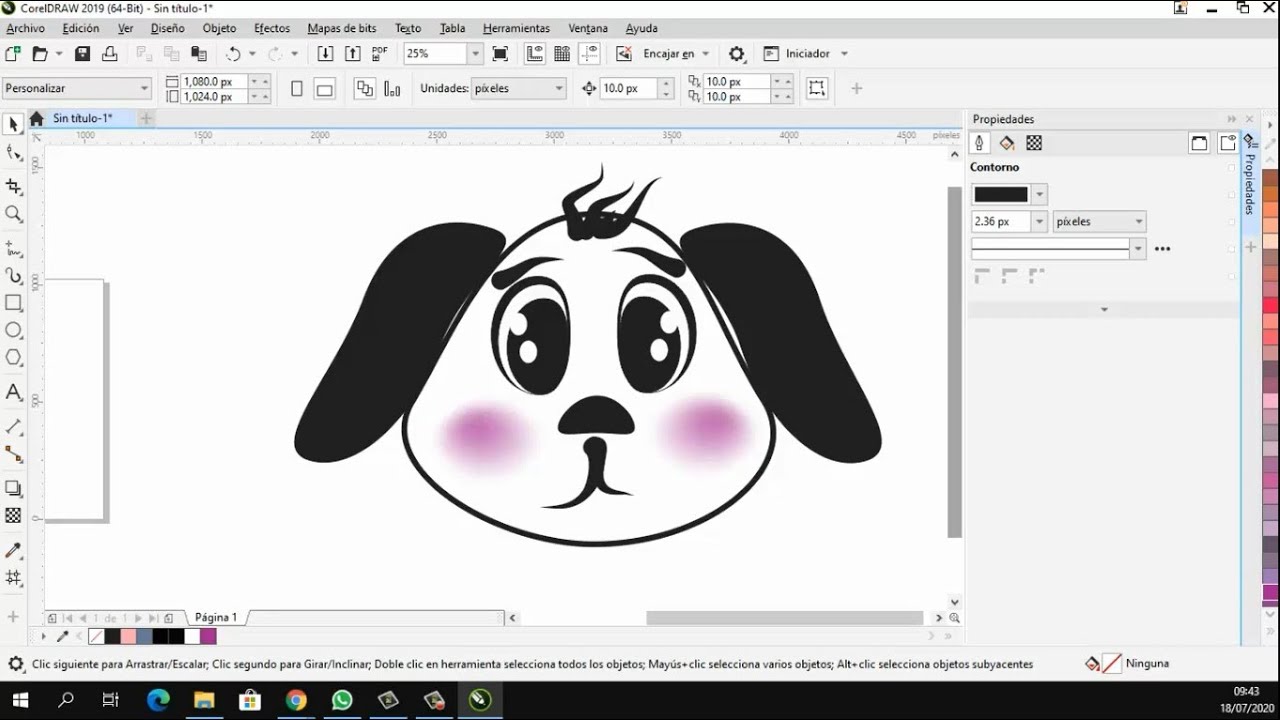1280x720 pixels.
Task: Select the no-color swatch in document palette
Action: click(96, 636)
